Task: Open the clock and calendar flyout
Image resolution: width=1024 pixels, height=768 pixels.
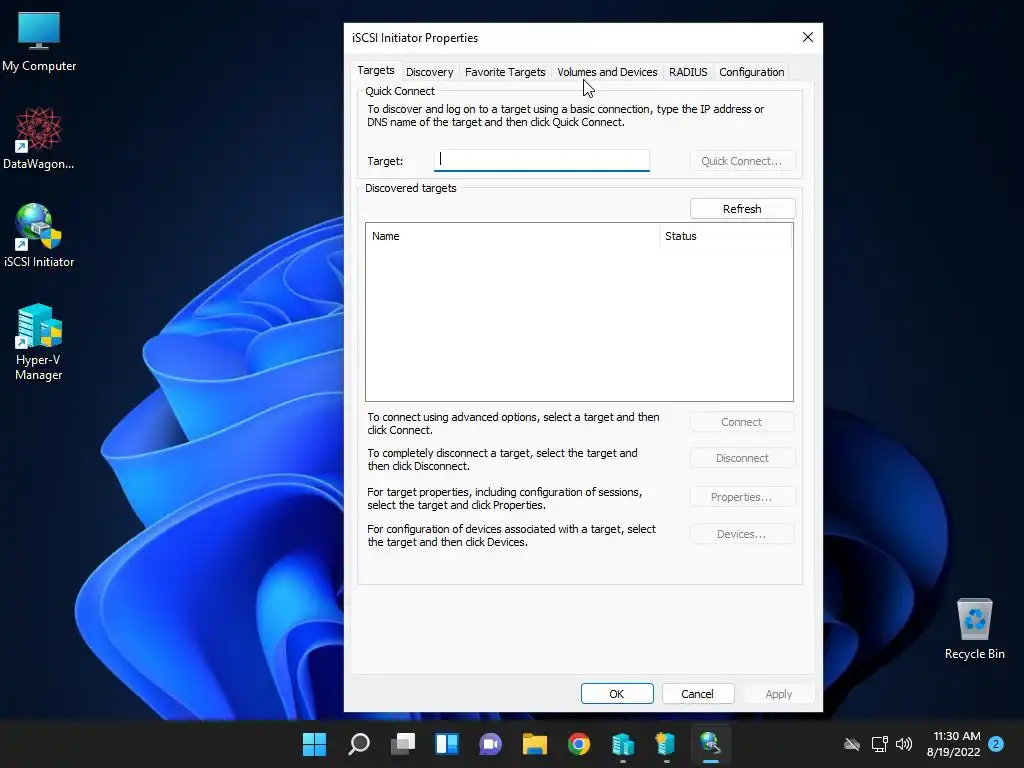Action: point(953,744)
